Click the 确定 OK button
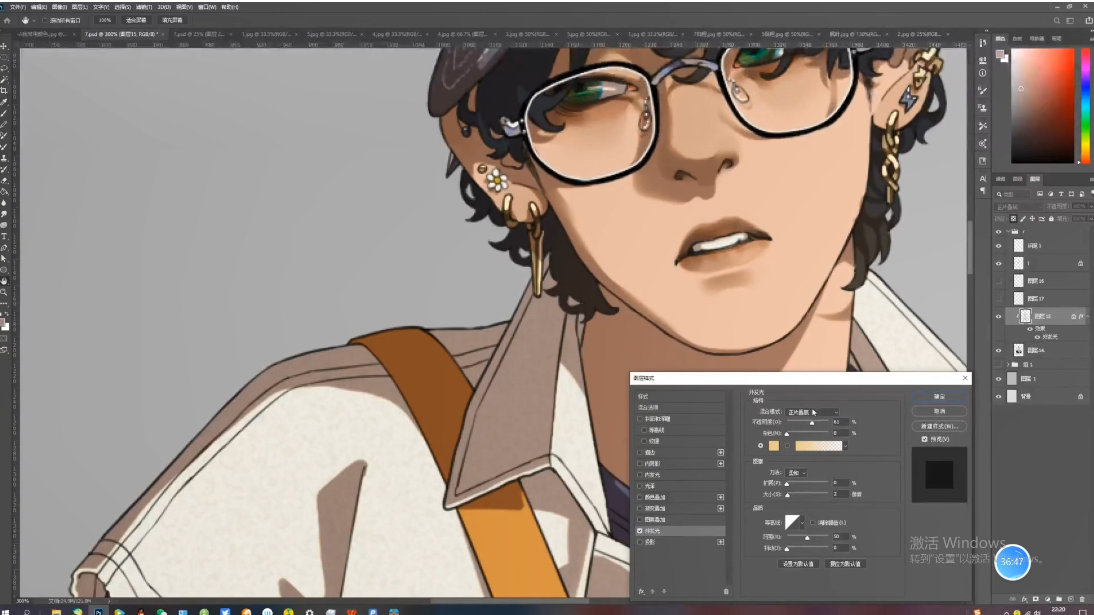This screenshot has width=1094, height=615. [x=939, y=397]
